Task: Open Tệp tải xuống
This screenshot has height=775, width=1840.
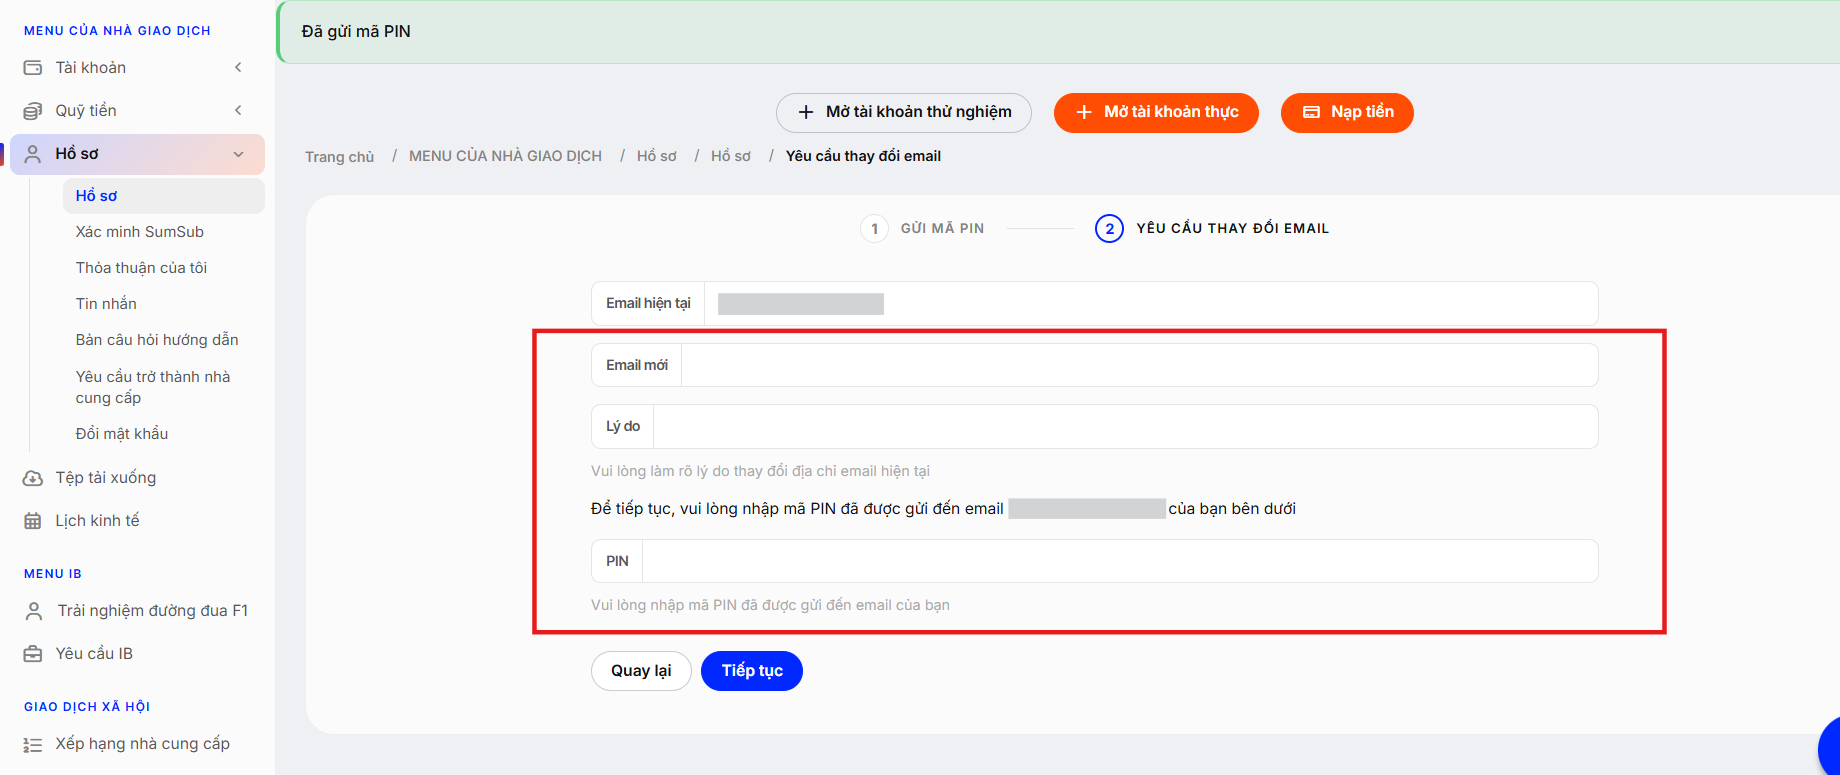Action: click(x=106, y=478)
